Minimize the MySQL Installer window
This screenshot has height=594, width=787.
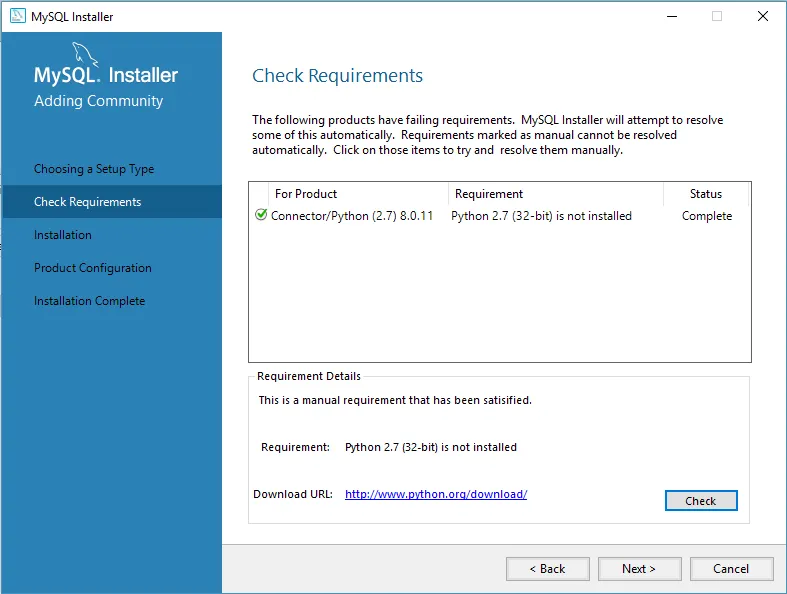click(672, 17)
